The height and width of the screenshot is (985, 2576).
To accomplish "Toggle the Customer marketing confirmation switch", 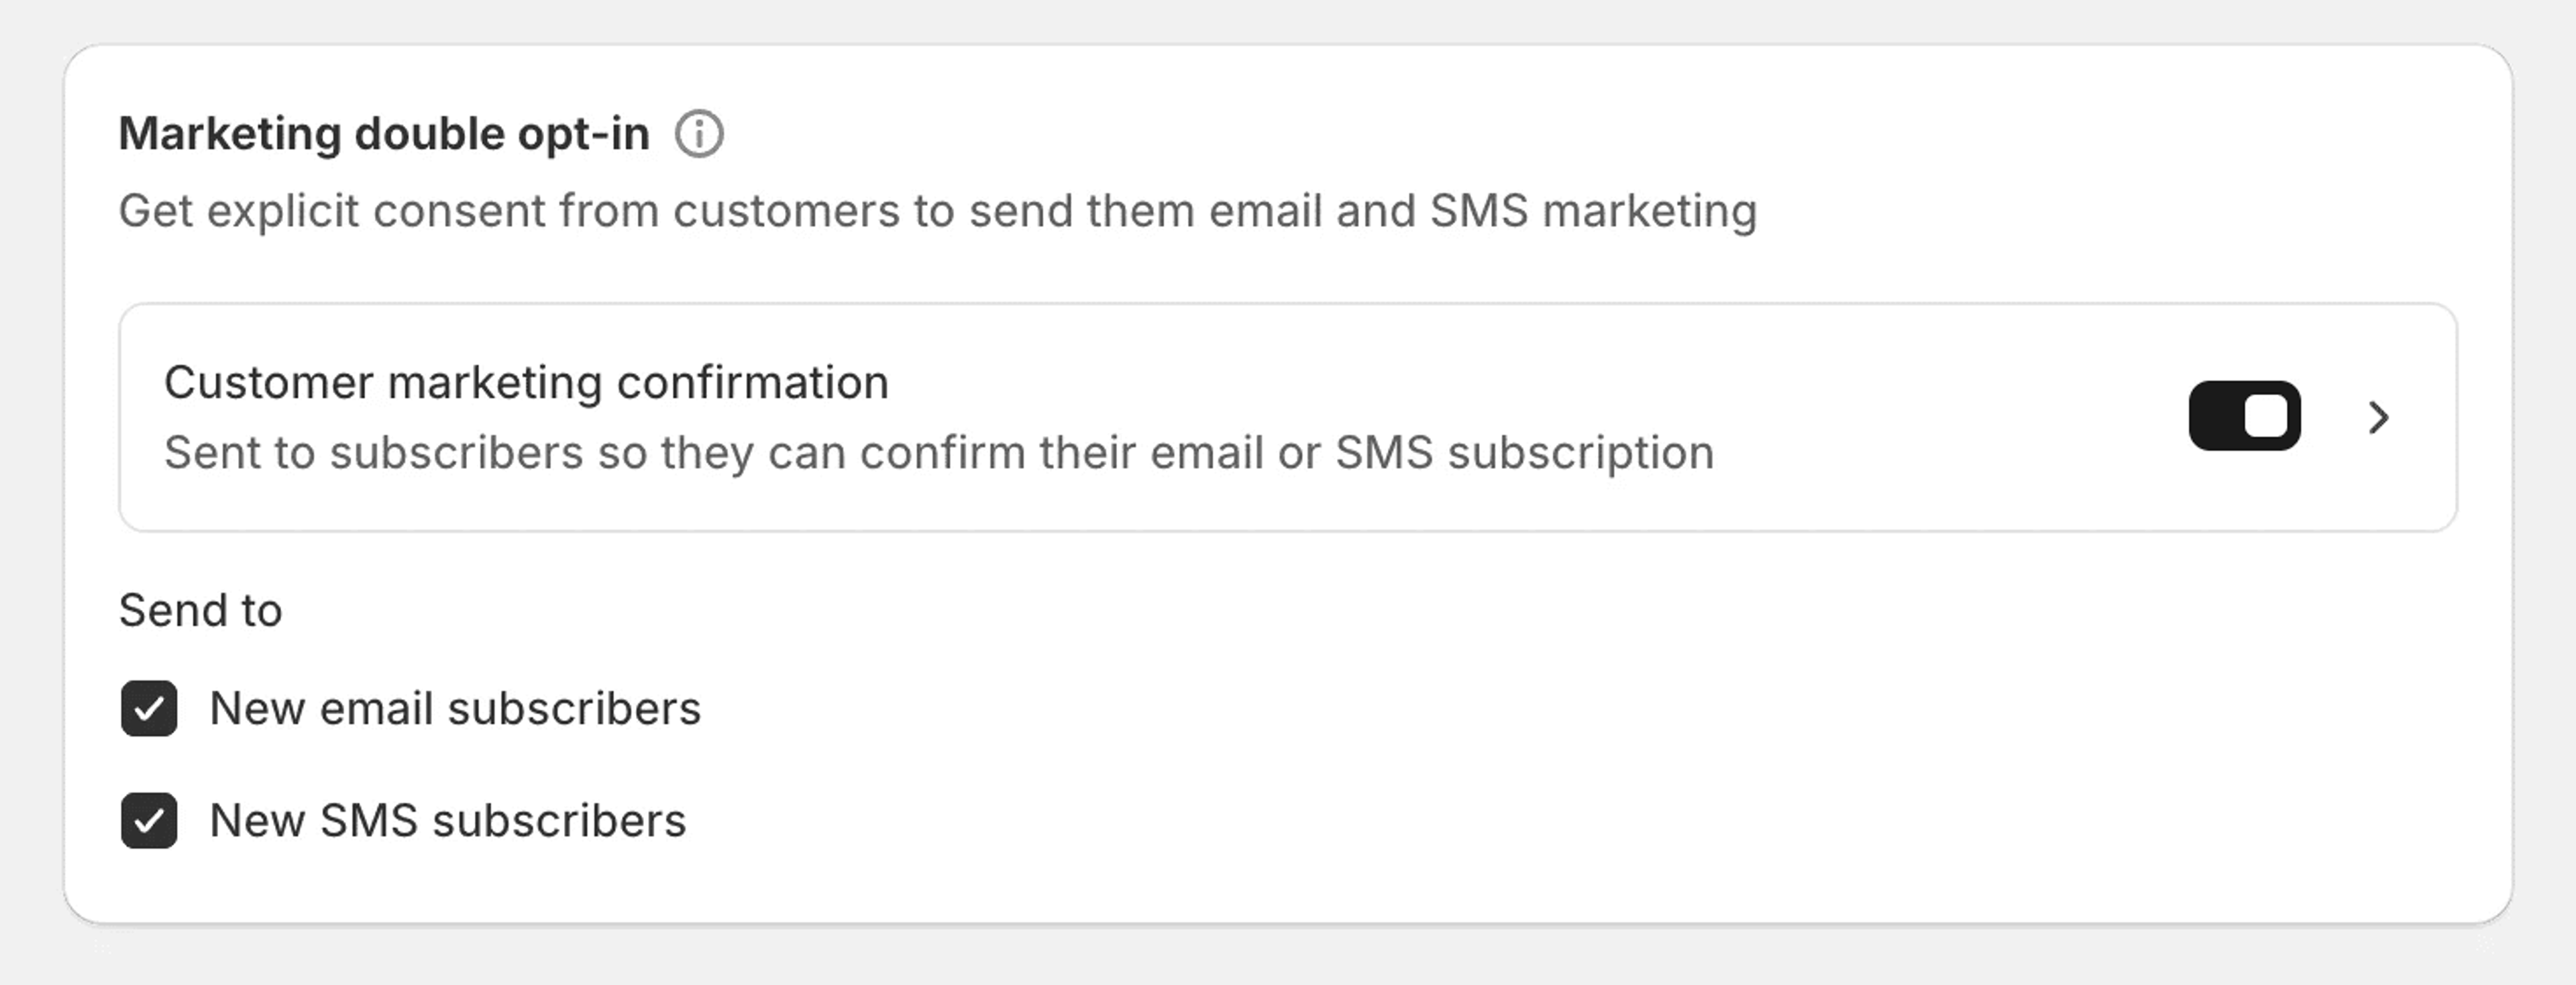I will (x=2244, y=416).
